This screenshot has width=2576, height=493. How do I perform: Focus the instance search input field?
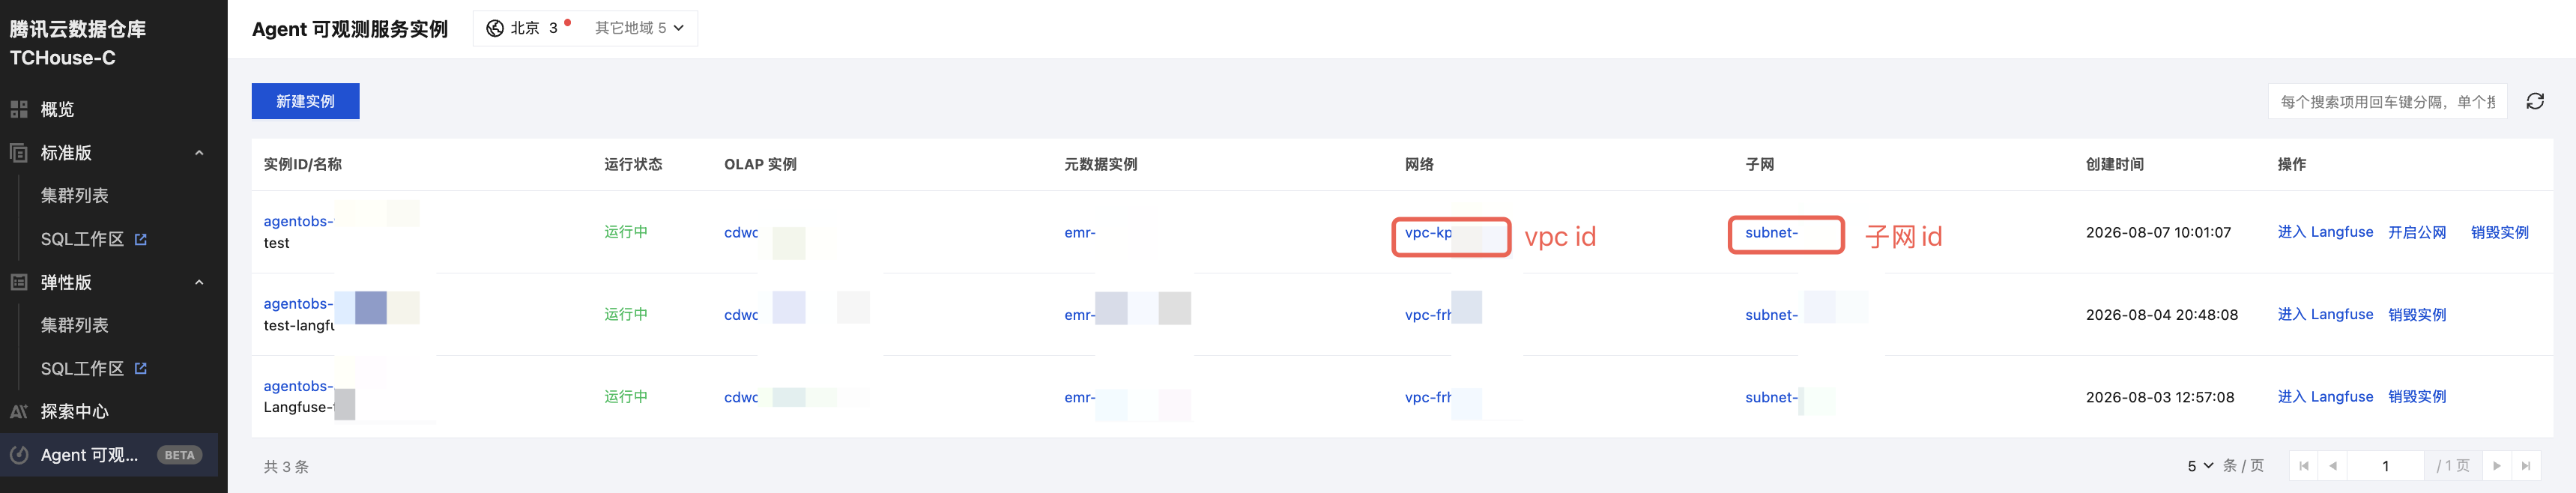point(2386,101)
